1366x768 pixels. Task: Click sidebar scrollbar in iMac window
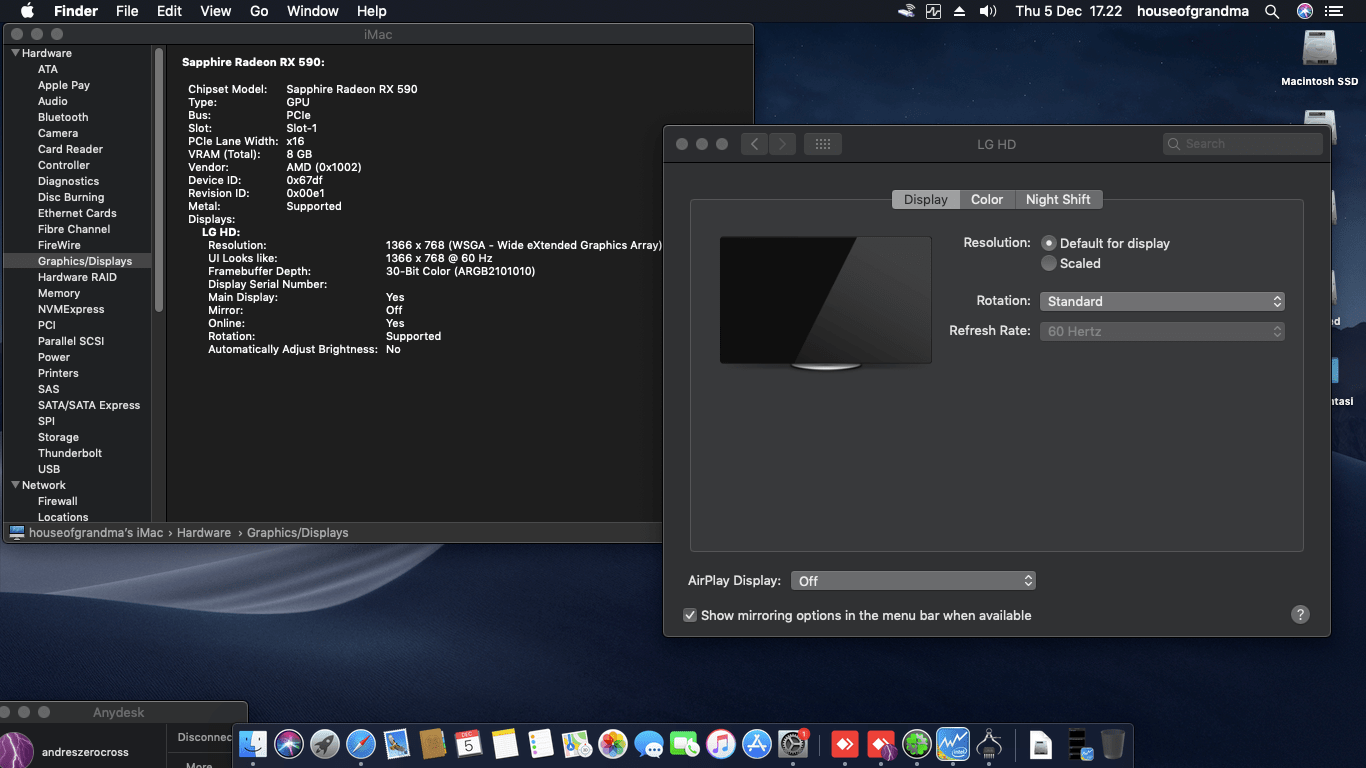158,180
